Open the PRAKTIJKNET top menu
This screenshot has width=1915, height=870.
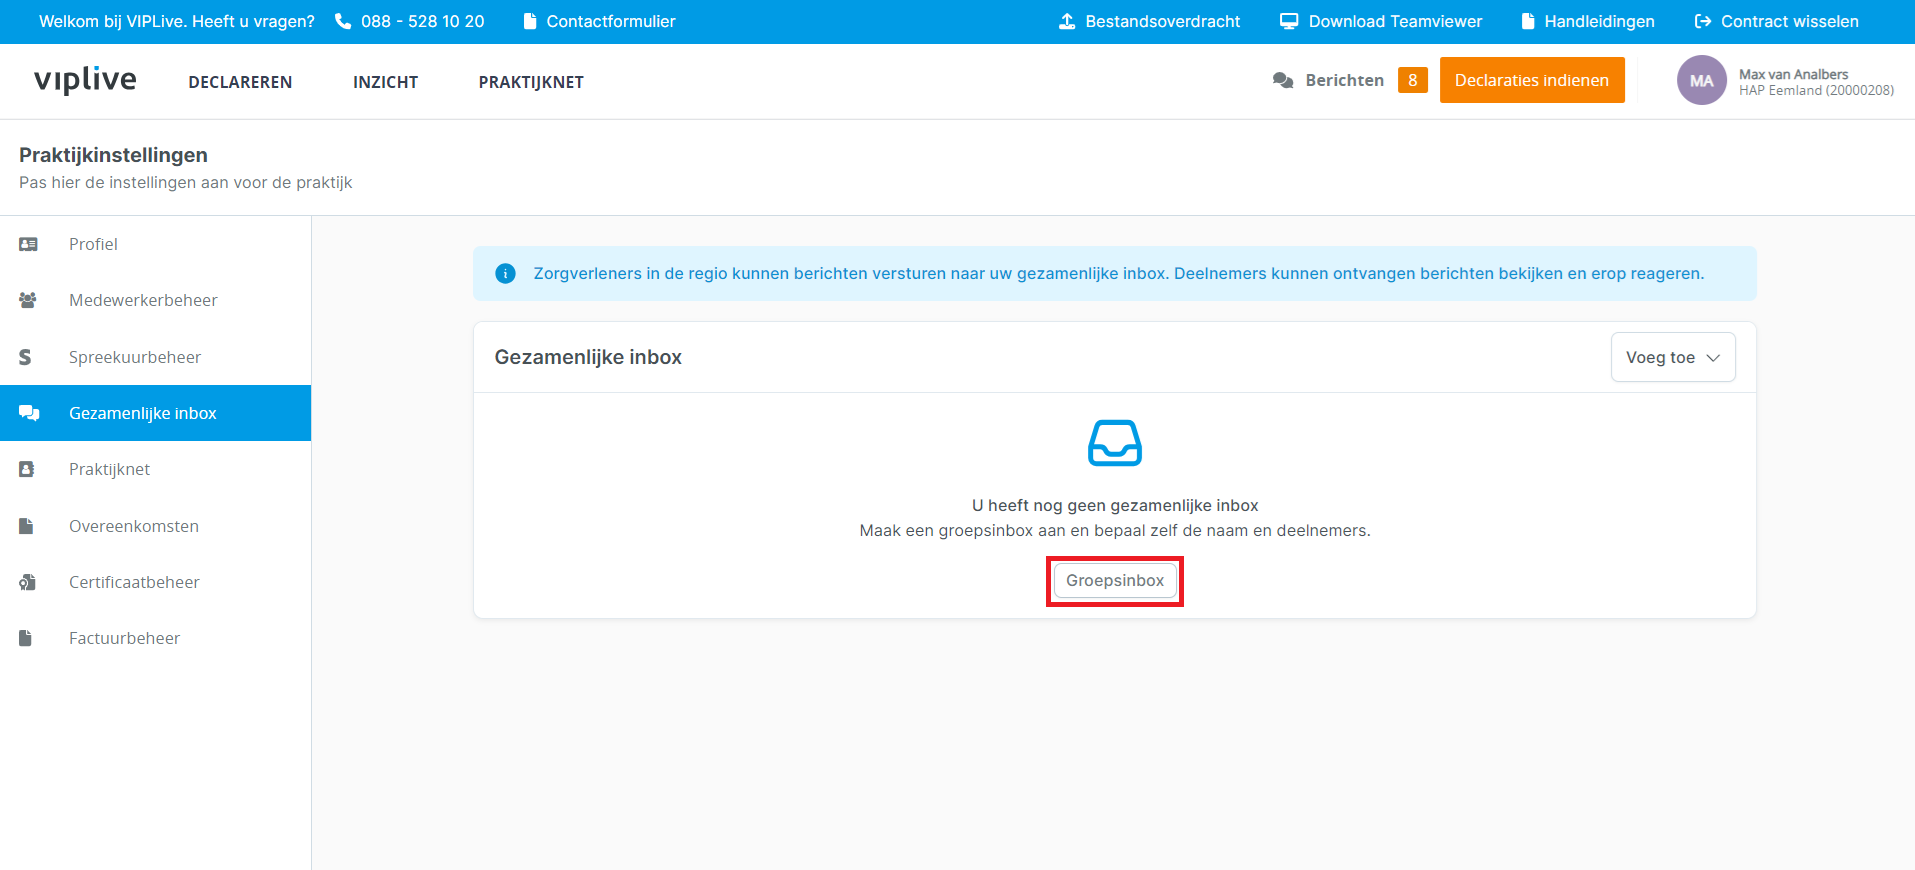click(x=531, y=82)
